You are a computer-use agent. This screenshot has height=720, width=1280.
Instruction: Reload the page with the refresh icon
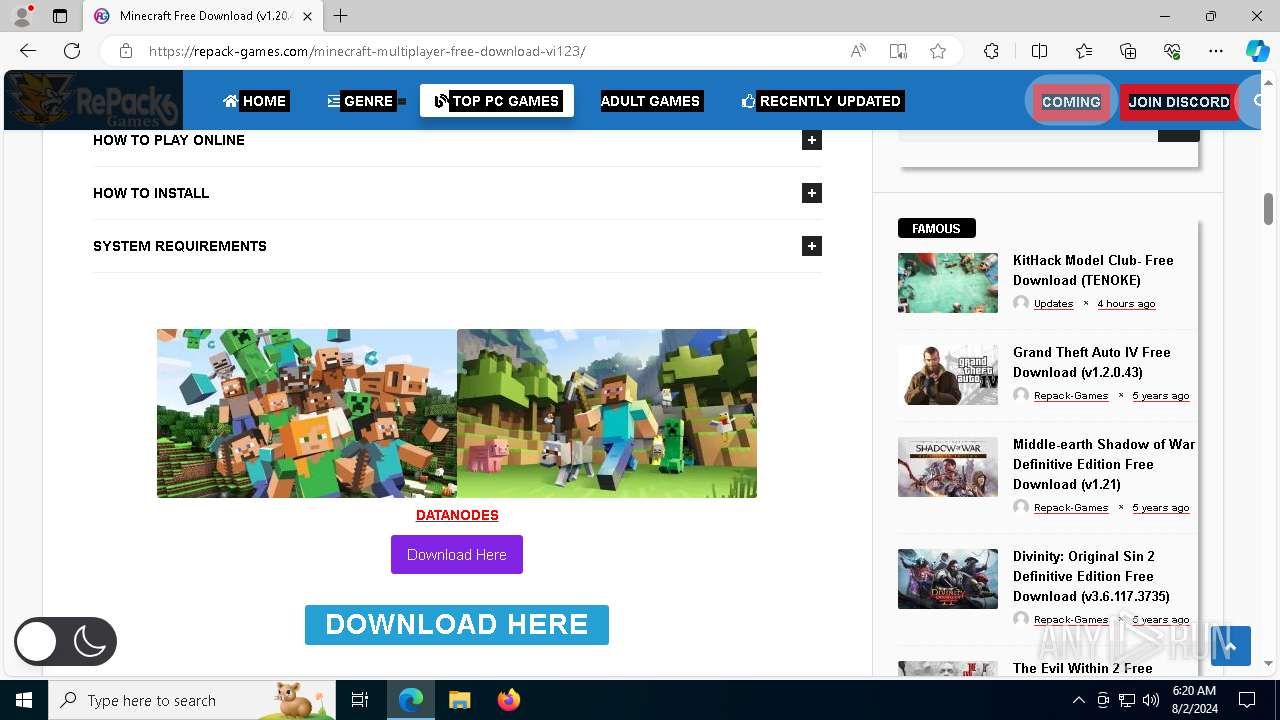(72, 51)
